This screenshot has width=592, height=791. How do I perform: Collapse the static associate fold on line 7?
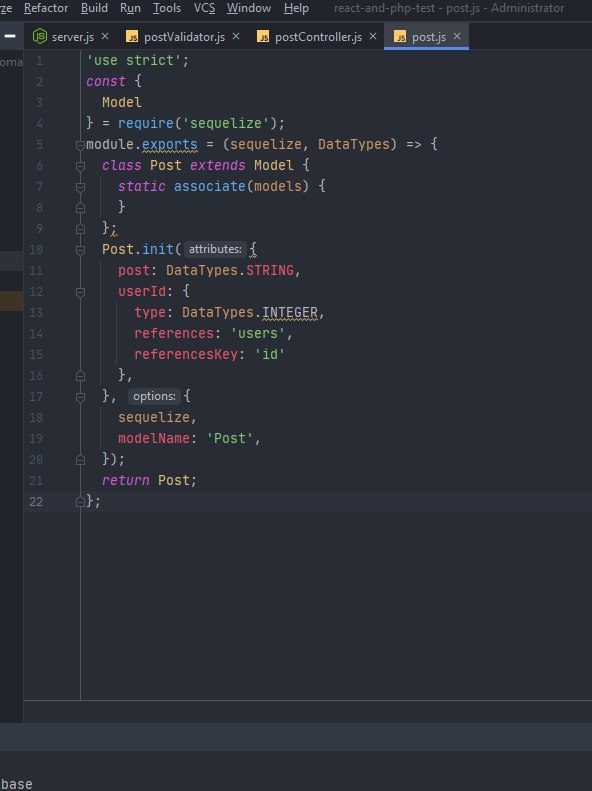point(80,187)
